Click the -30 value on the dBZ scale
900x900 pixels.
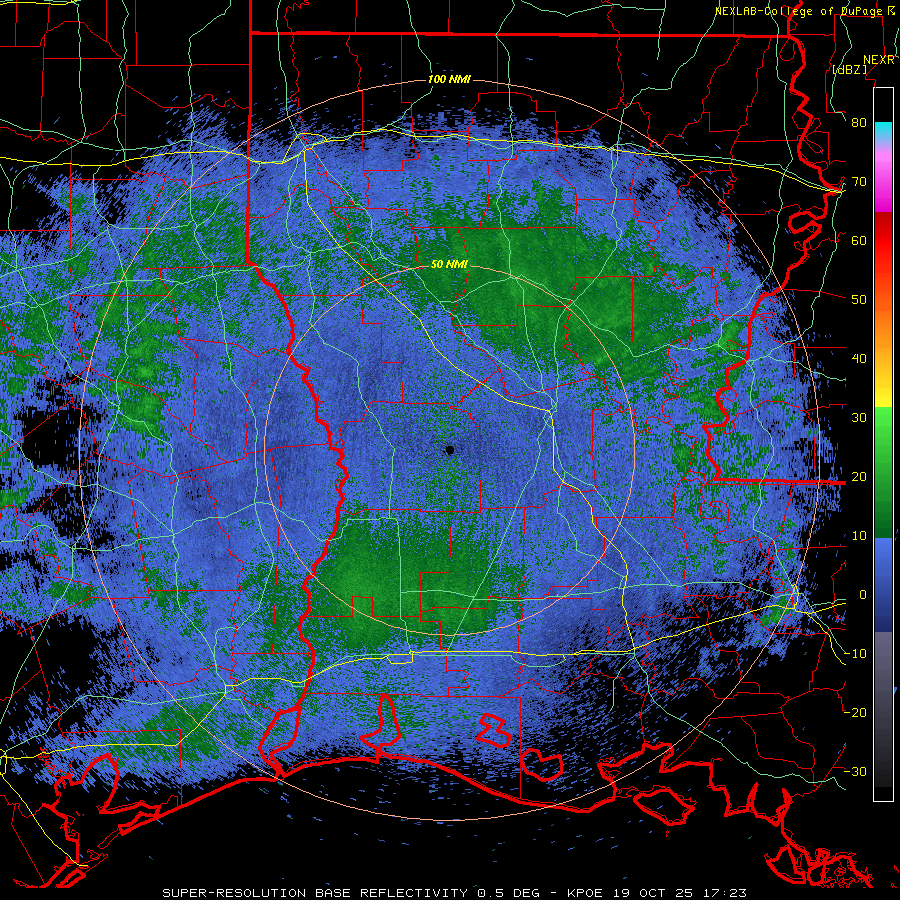[x=855, y=771]
